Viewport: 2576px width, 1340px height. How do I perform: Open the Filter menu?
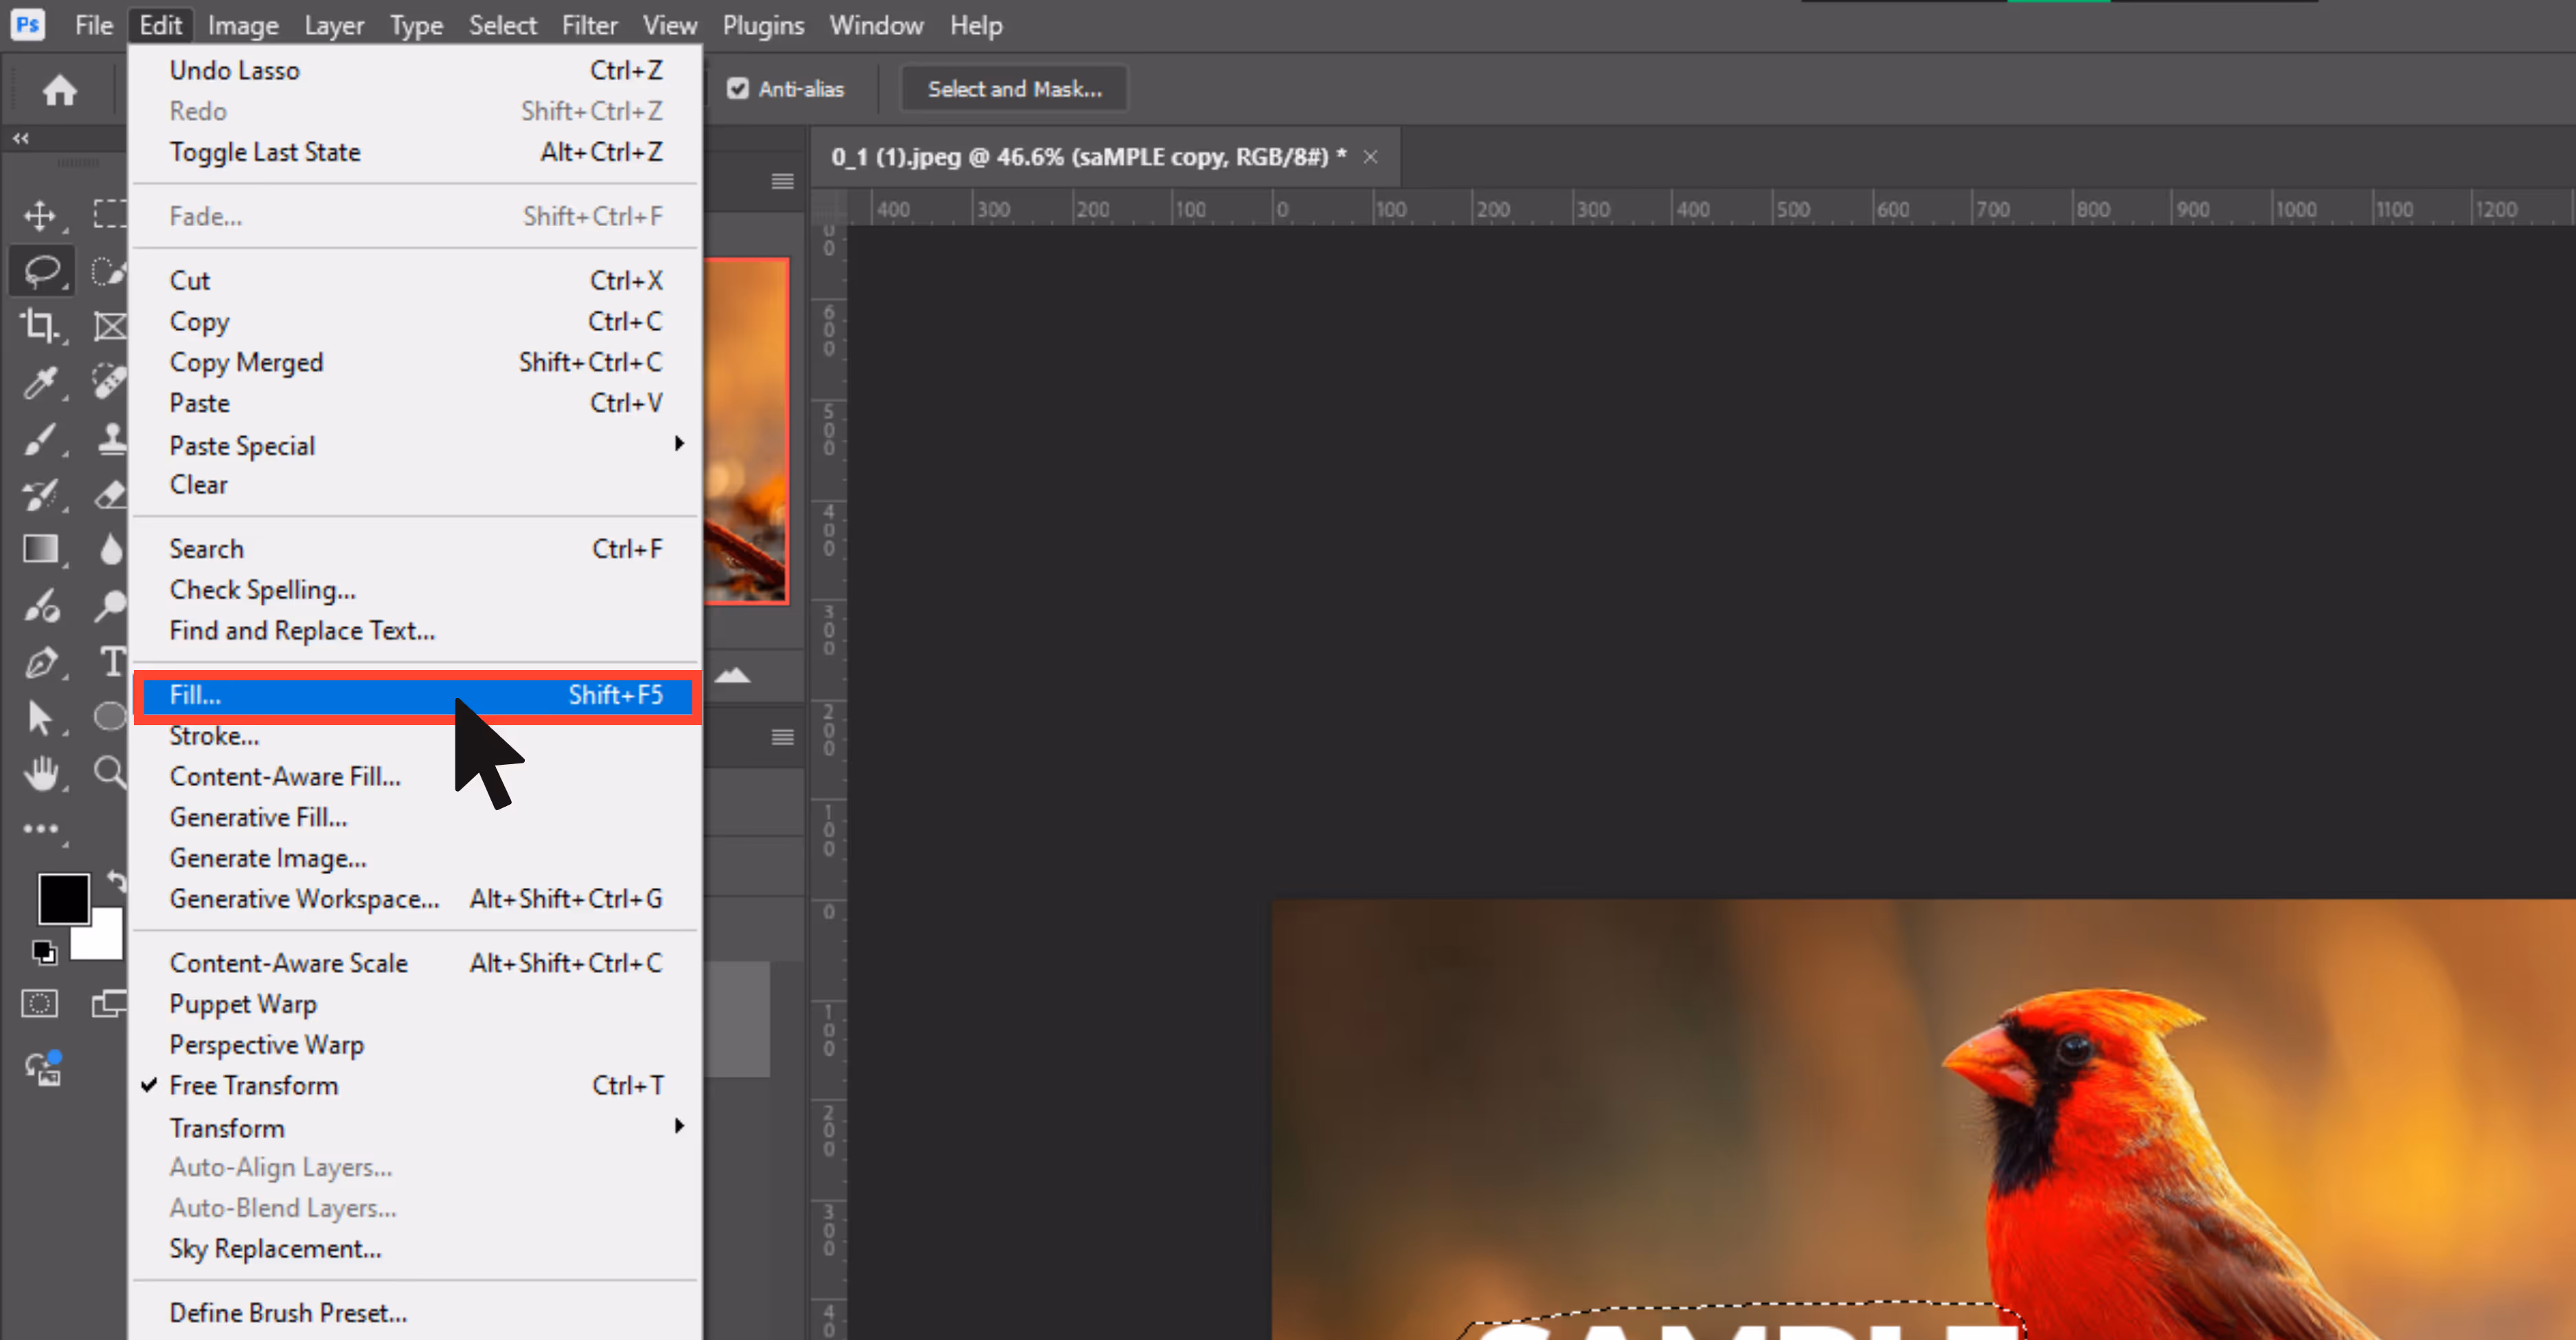pyautogui.click(x=589, y=25)
